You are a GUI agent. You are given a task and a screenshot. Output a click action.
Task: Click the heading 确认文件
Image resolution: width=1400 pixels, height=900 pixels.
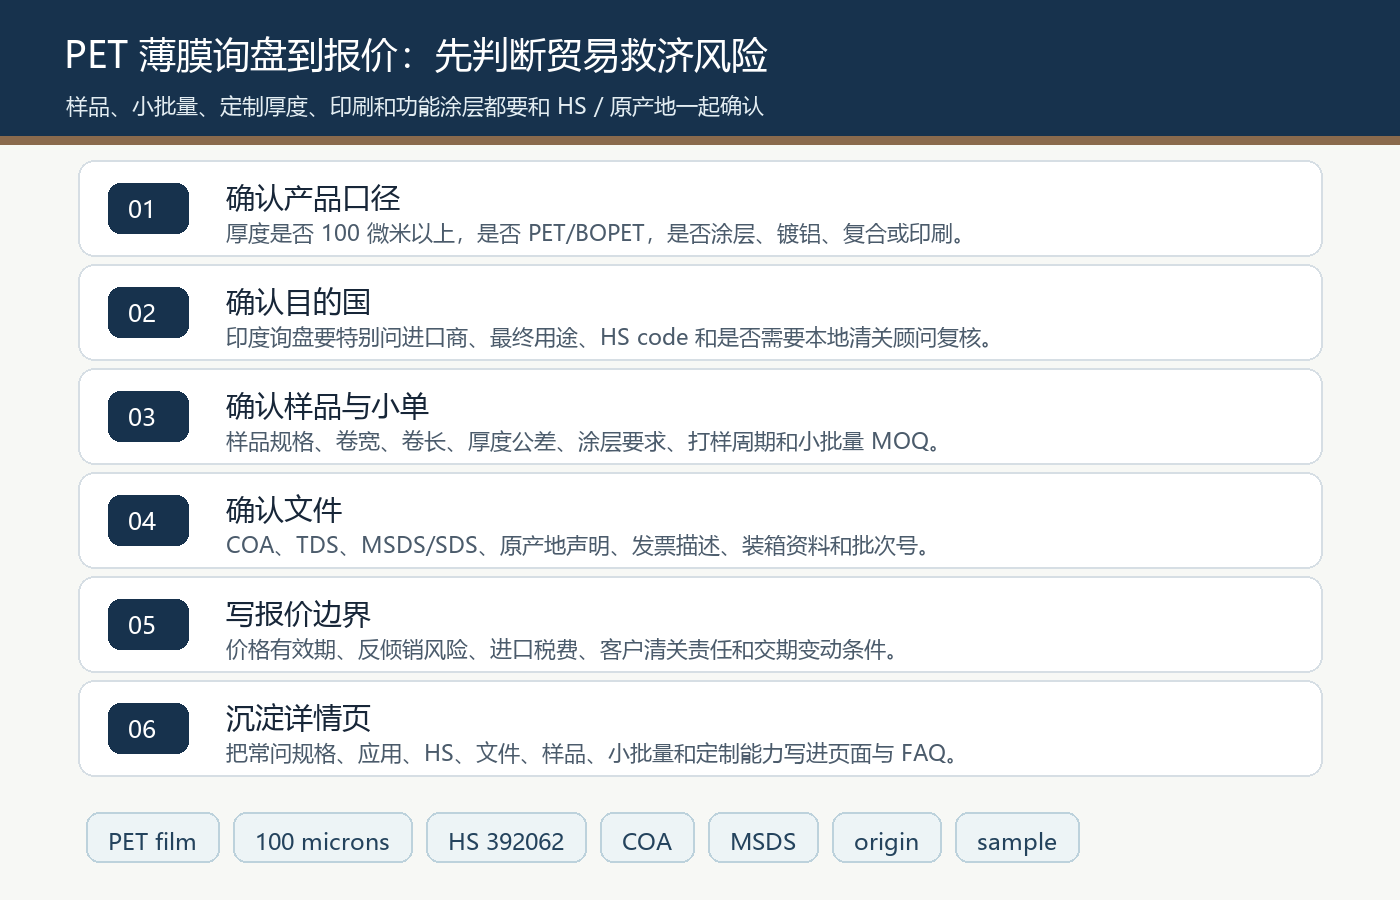click(x=284, y=510)
